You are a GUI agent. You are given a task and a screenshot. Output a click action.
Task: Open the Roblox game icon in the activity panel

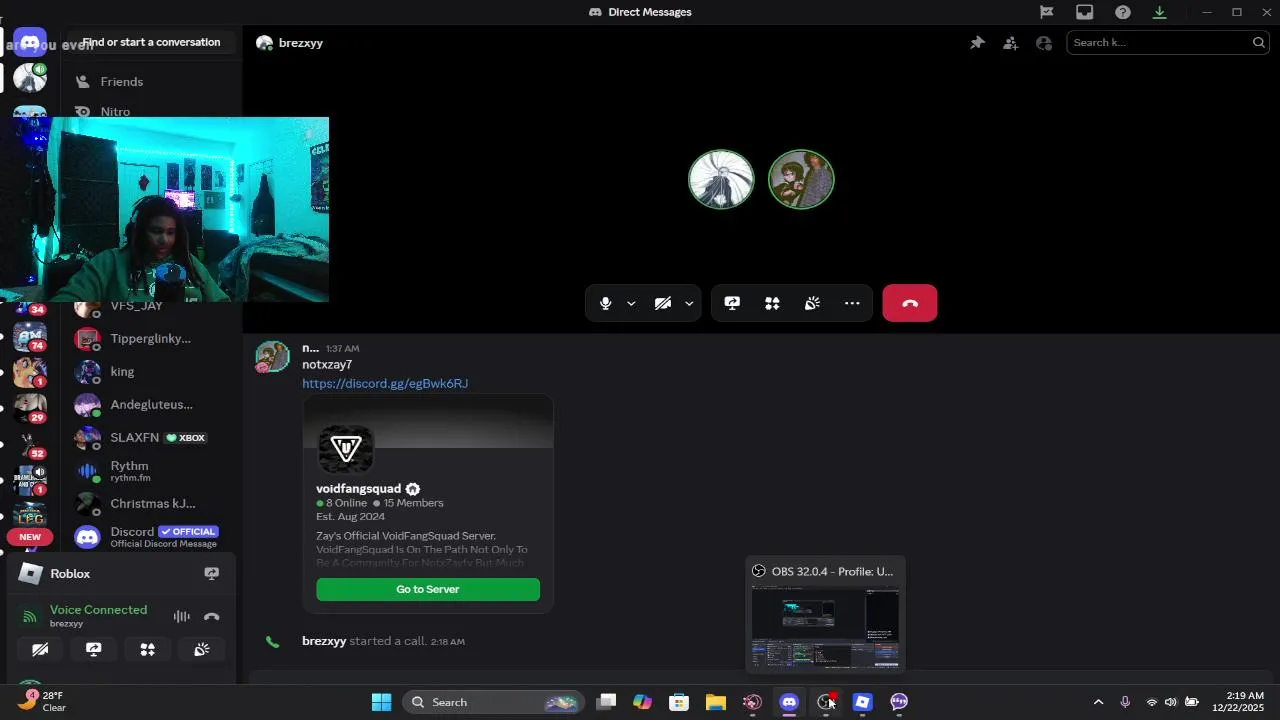[31, 573]
